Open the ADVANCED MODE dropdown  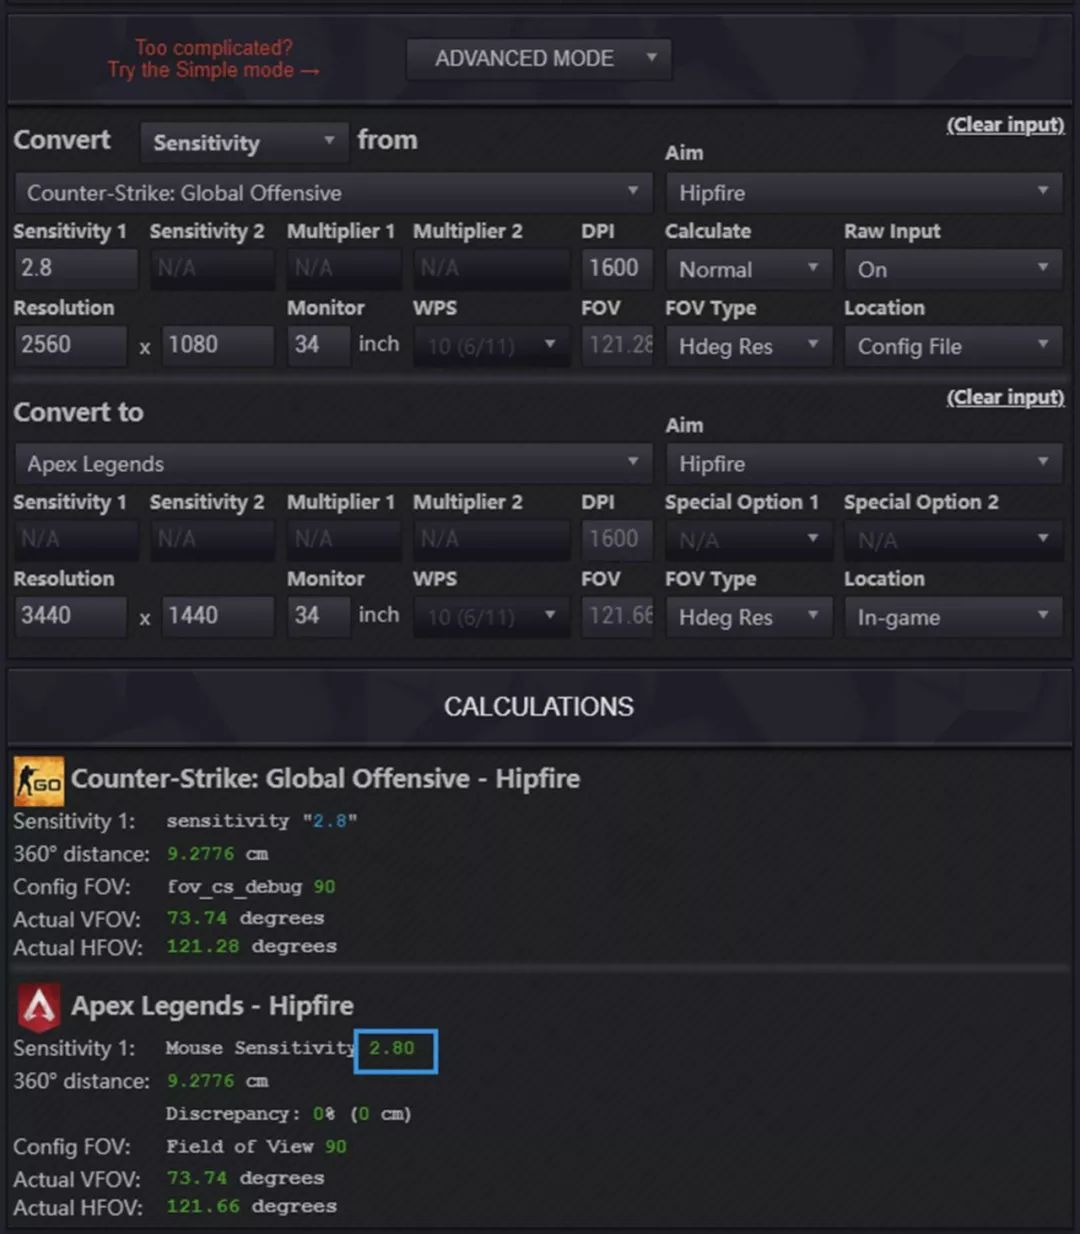point(538,59)
